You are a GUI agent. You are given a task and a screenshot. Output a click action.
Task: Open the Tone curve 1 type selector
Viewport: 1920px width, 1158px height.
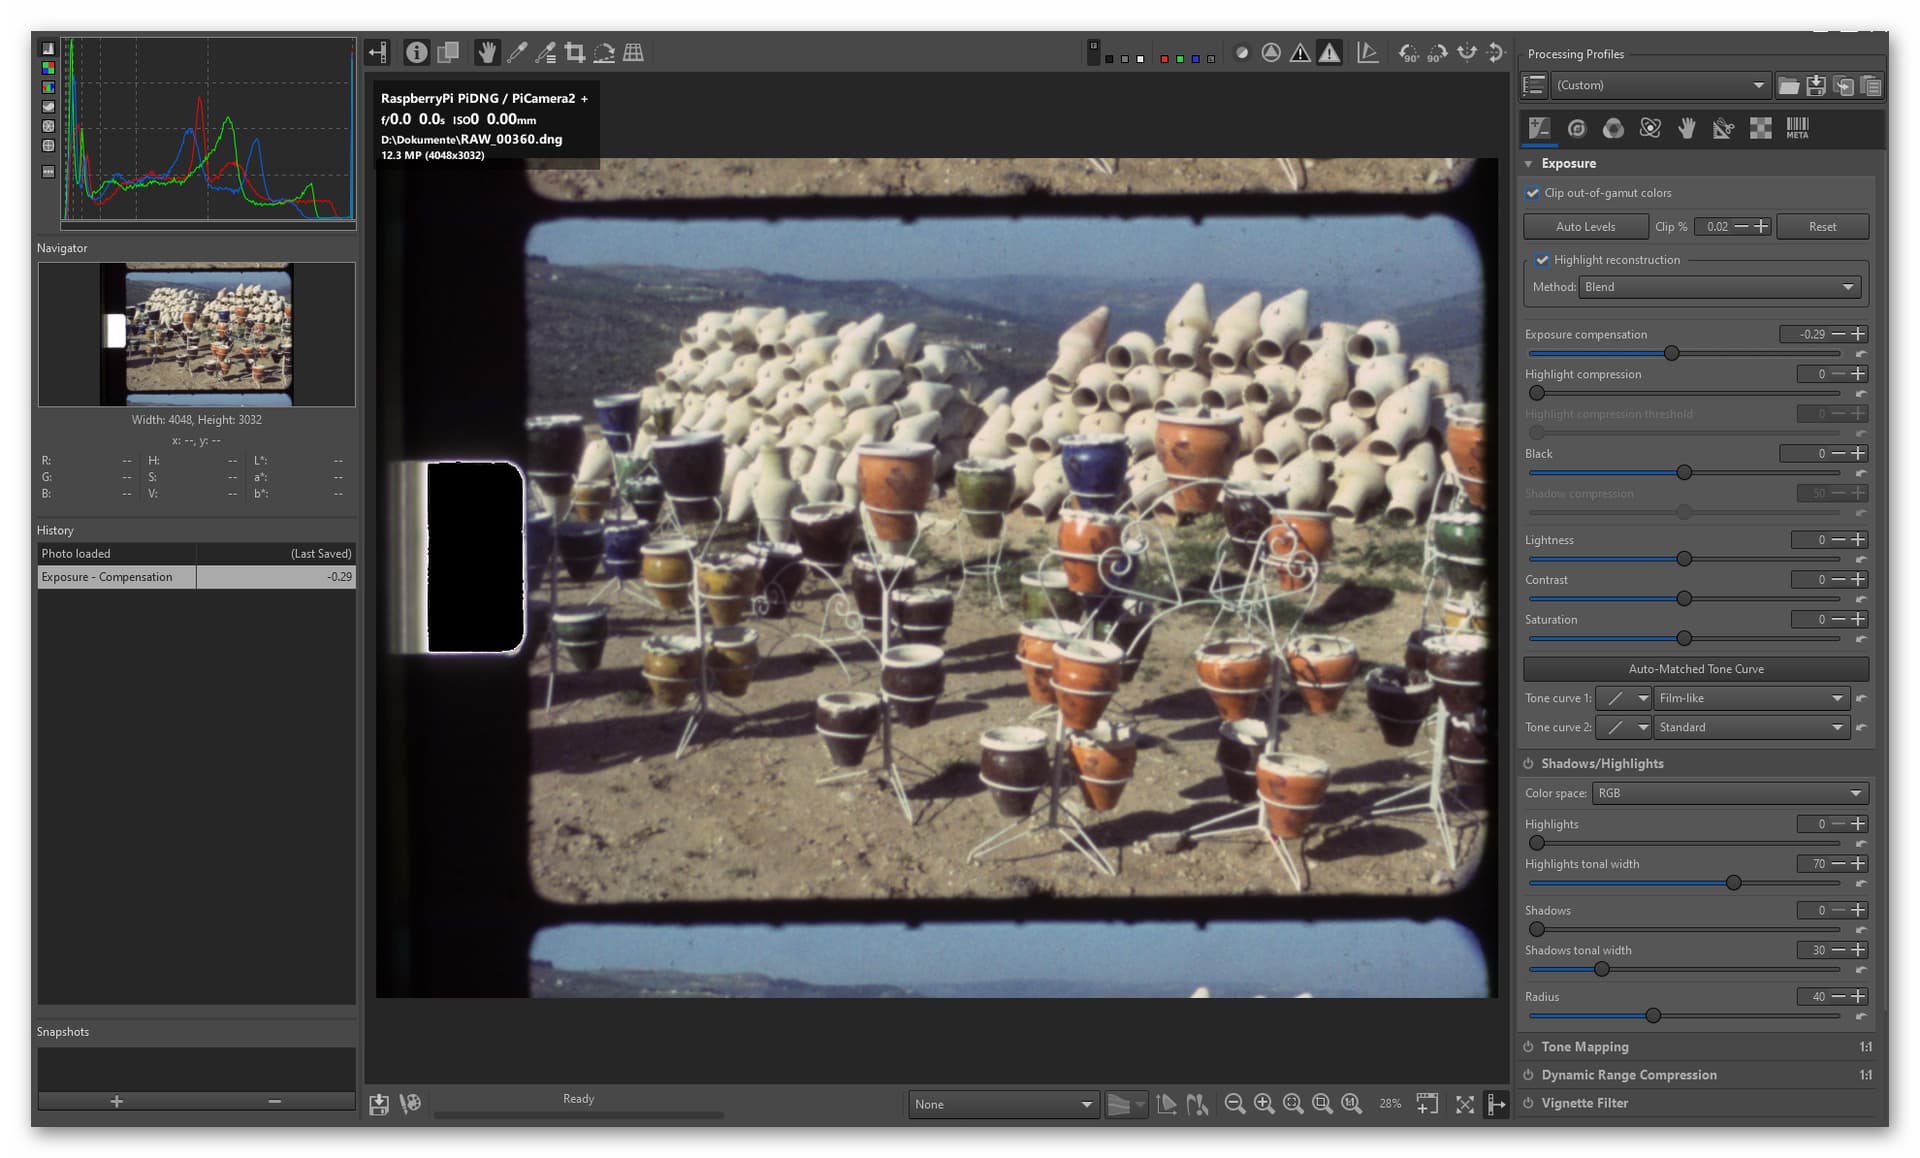(x=1623, y=698)
